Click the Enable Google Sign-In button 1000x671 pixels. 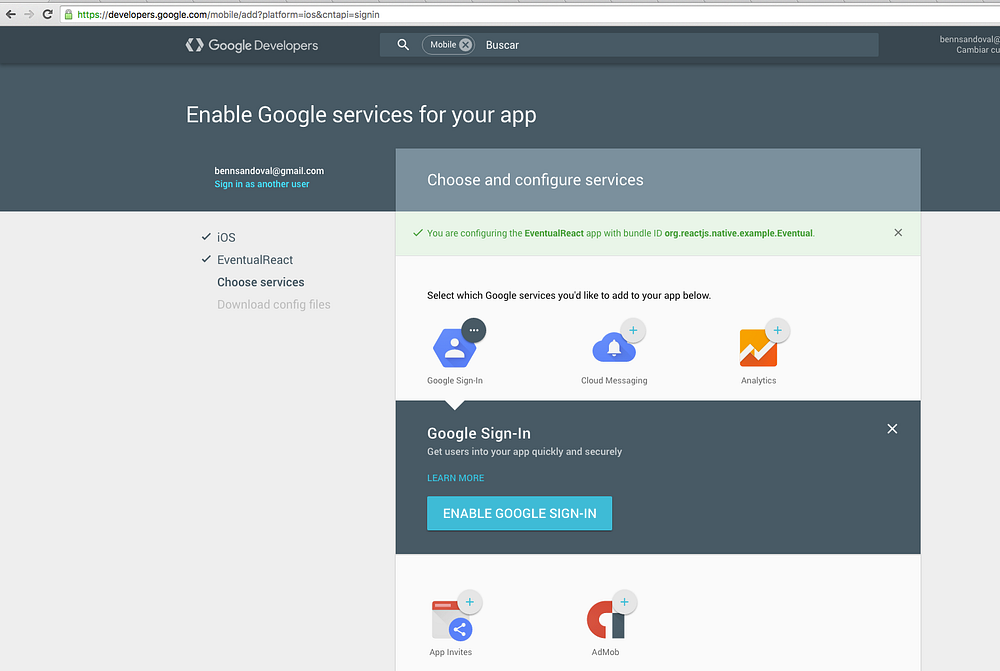pos(519,513)
